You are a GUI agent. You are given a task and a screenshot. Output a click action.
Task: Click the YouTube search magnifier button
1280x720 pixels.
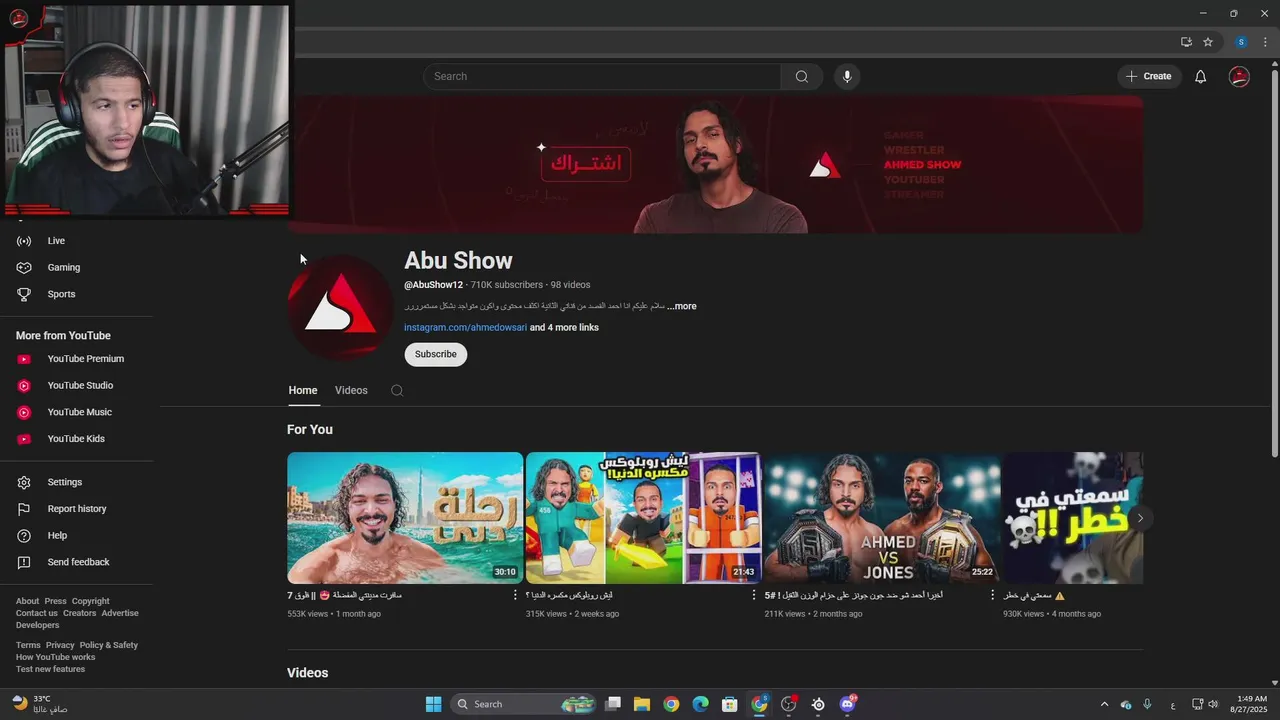click(801, 77)
